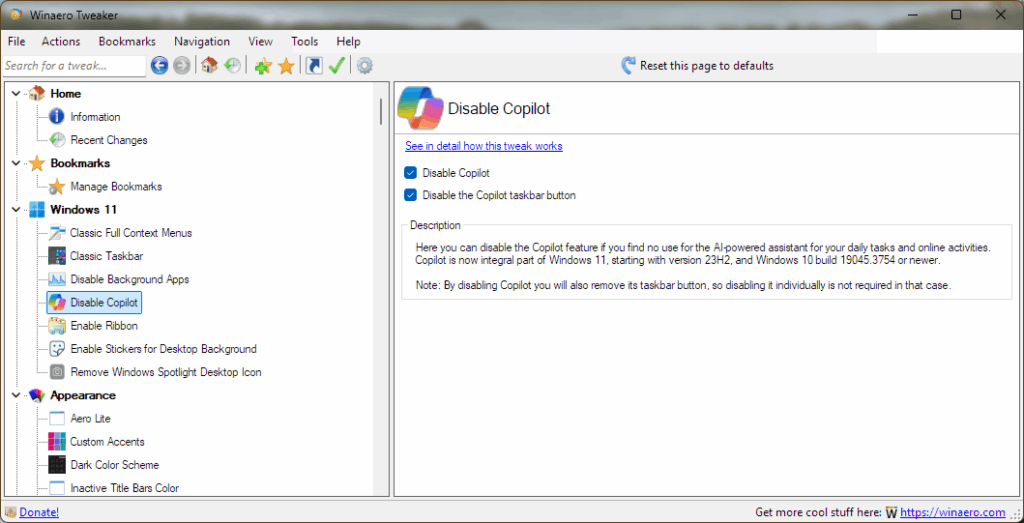Click the Enable Ribbon icon
The width and height of the screenshot is (1024, 523).
[57, 326]
